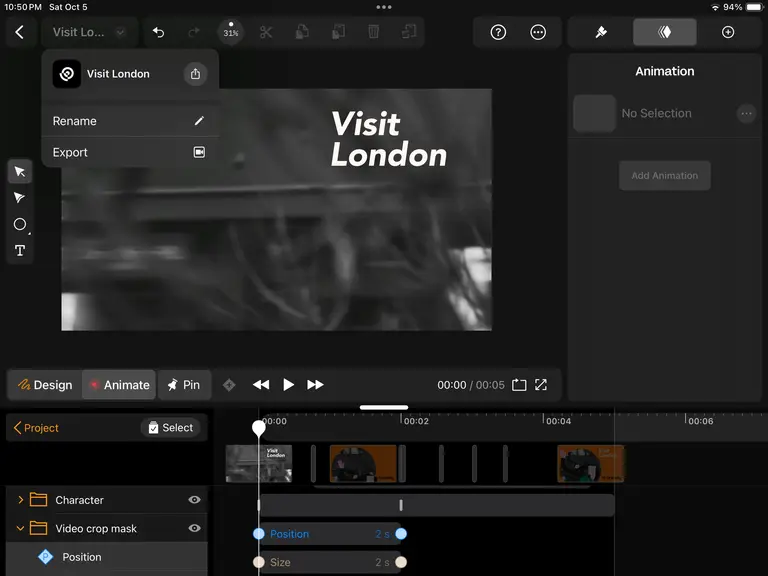Switch to Design mode
The image size is (768, 576).
click(45, 385)
